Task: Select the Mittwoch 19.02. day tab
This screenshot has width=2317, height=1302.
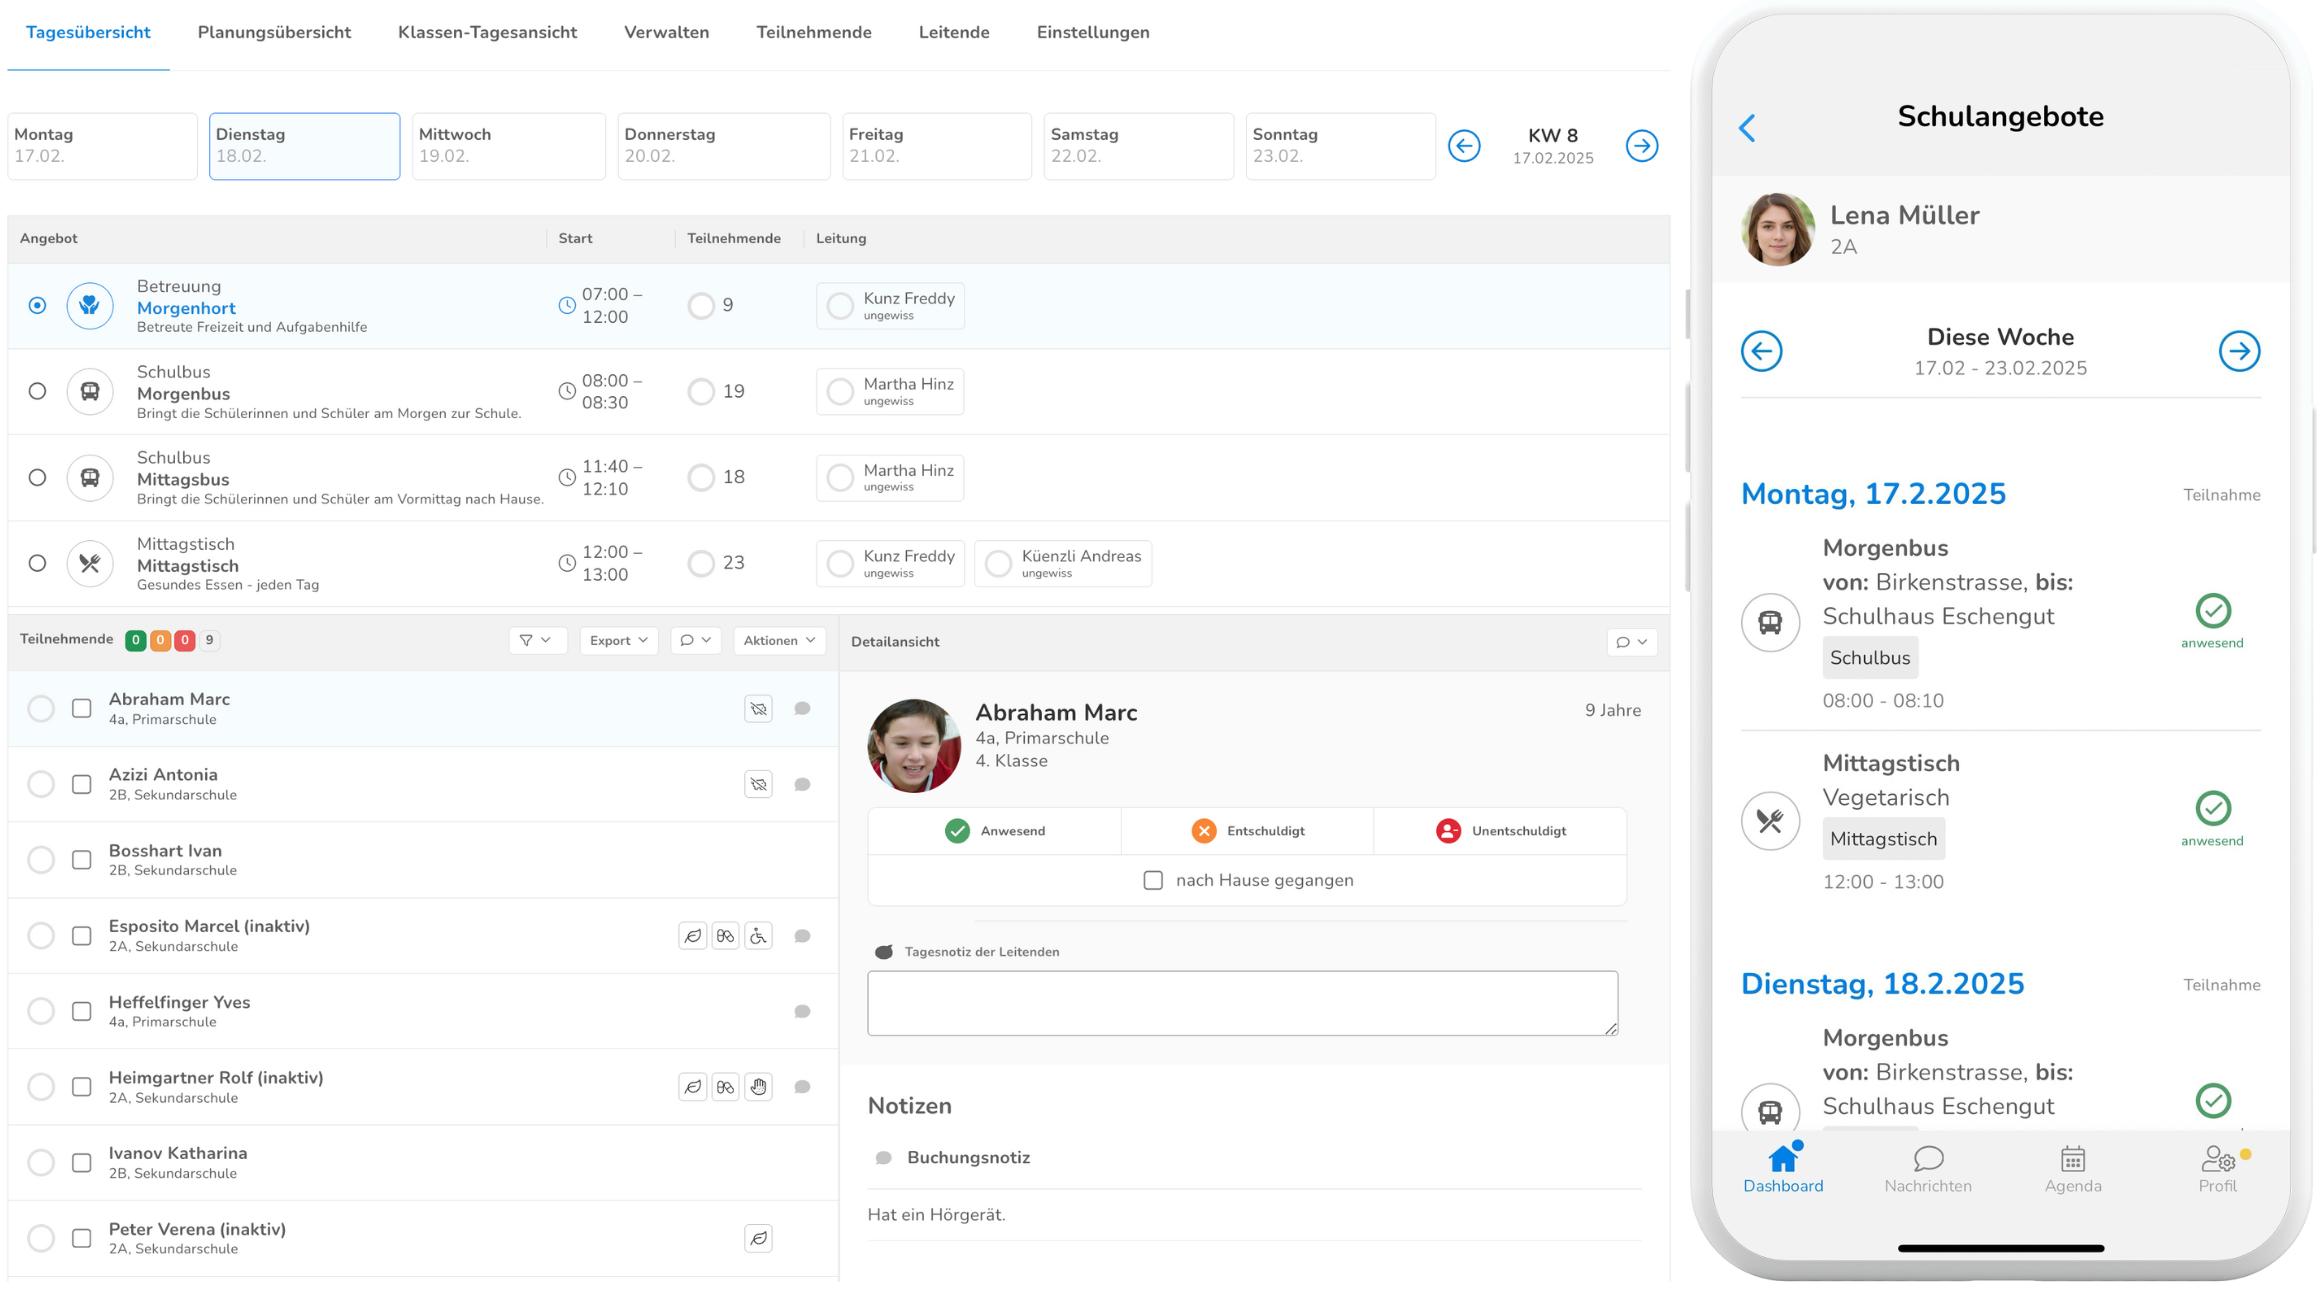Action: [x=508, y=146]
